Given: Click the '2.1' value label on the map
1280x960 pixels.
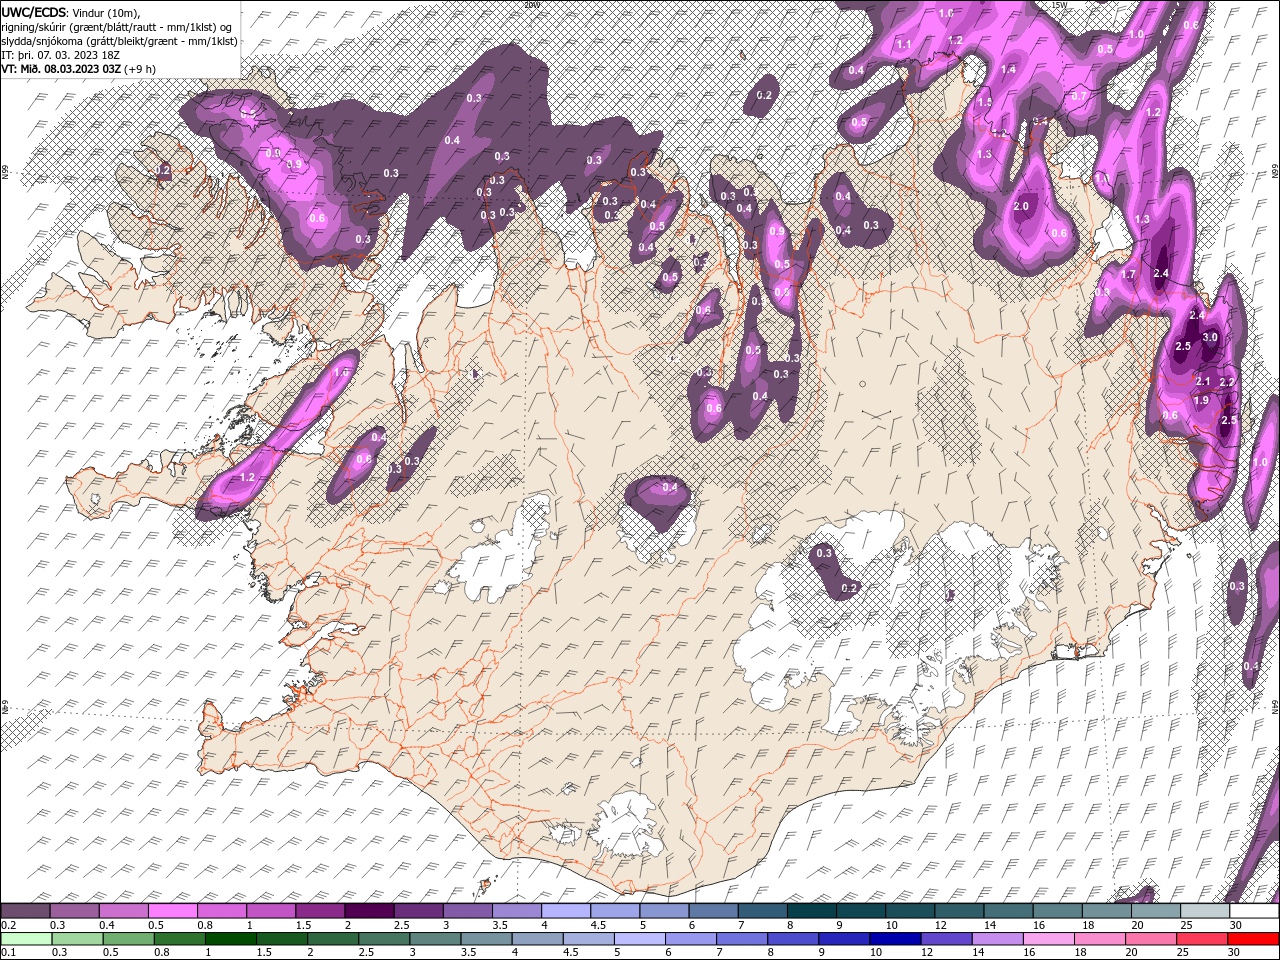Looking at the screenshot, I should tap(1203, 381).
